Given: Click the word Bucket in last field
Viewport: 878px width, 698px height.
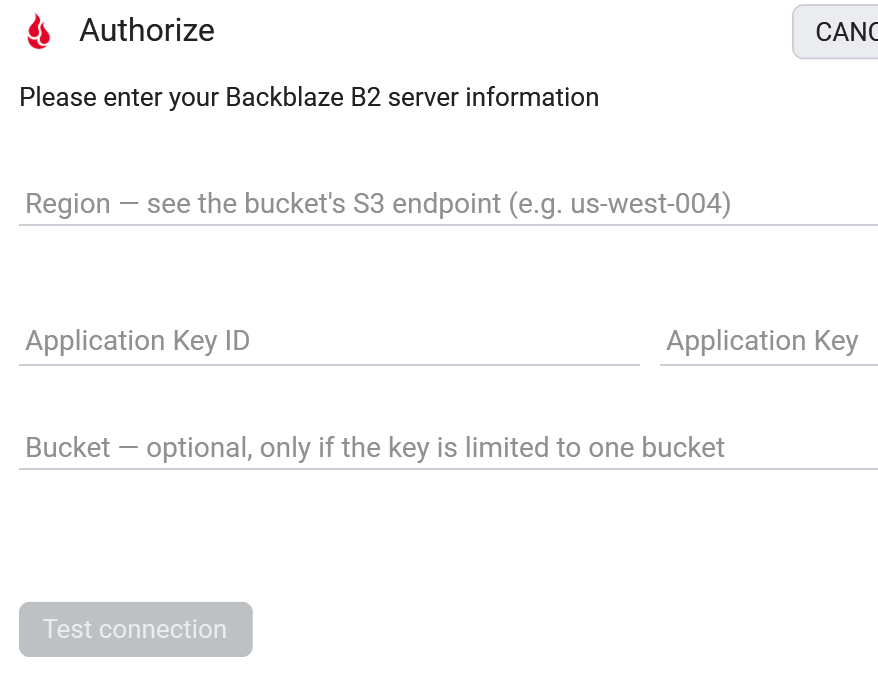Looking at the screenshot, I should click(x=68, y=448).
